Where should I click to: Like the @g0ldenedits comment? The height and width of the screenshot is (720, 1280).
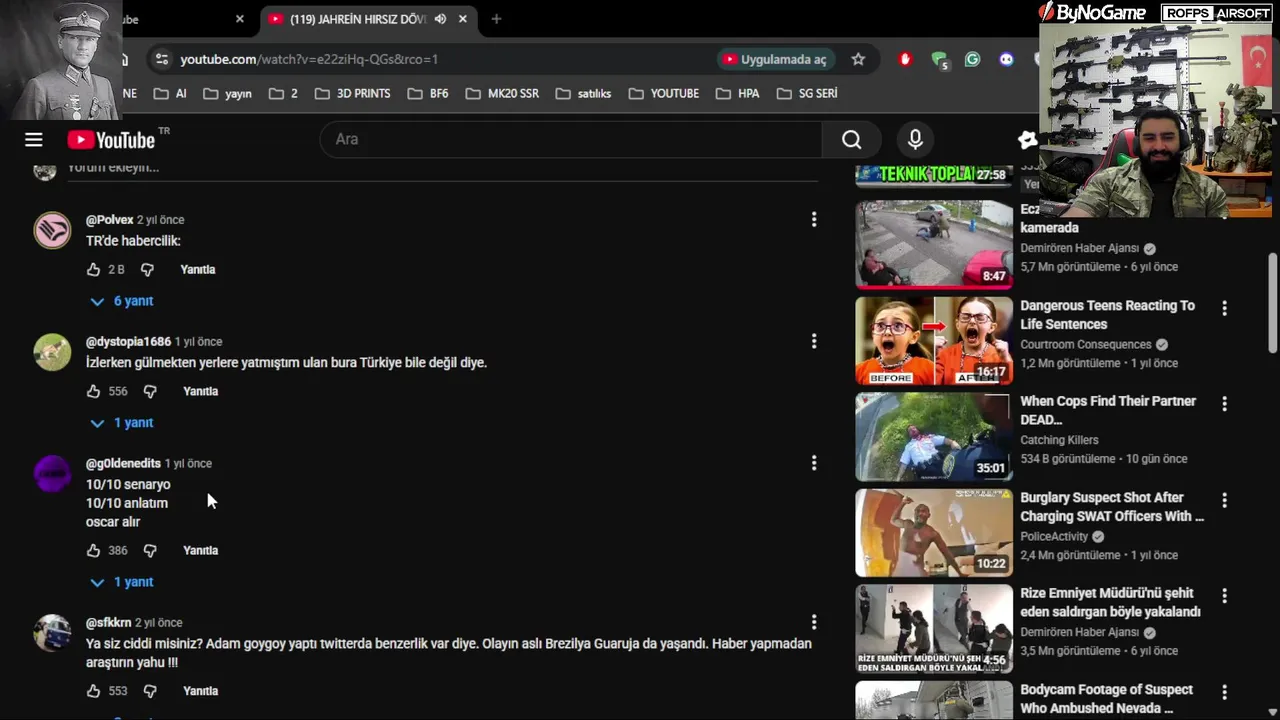[x=93, y=551]
